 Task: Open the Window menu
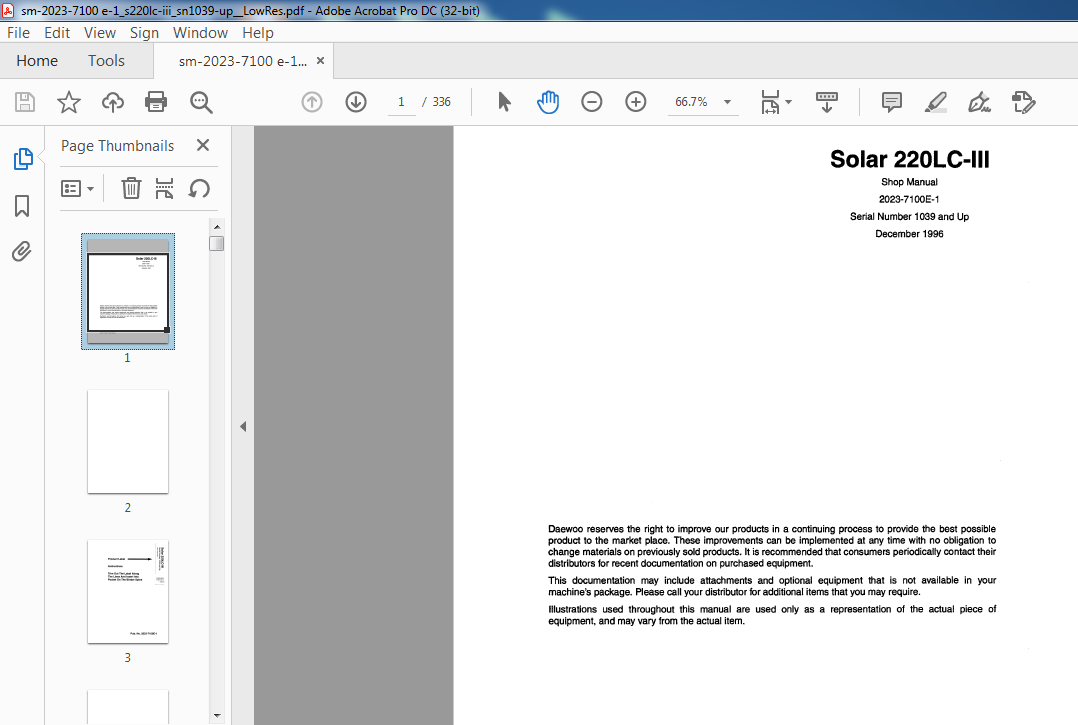[x=200, y=32]
